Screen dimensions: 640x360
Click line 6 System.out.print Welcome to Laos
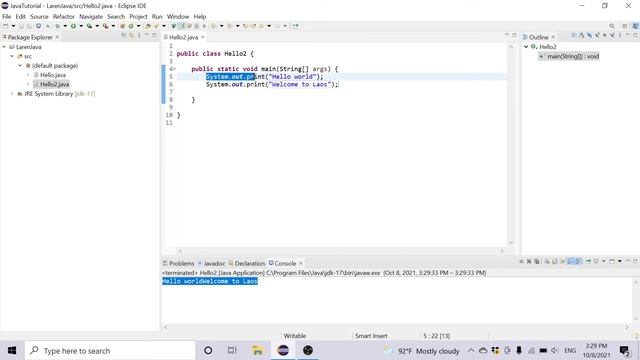[x=272, y=84]
